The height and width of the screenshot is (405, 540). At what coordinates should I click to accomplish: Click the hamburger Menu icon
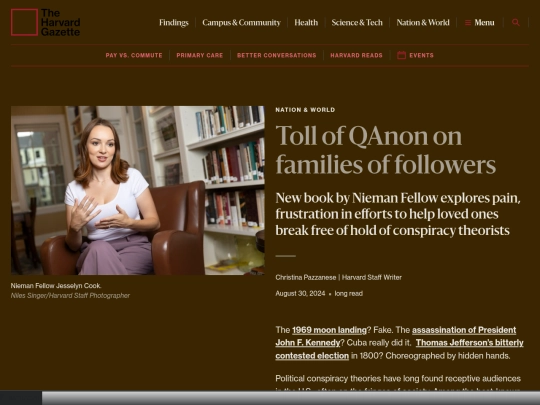pyautogui.click(x=468, y=23)
